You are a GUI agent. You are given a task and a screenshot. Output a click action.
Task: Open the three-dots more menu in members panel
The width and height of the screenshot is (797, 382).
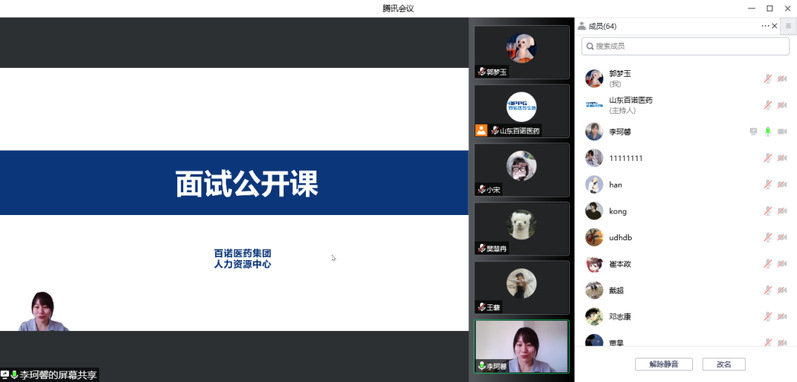(765, 26)
